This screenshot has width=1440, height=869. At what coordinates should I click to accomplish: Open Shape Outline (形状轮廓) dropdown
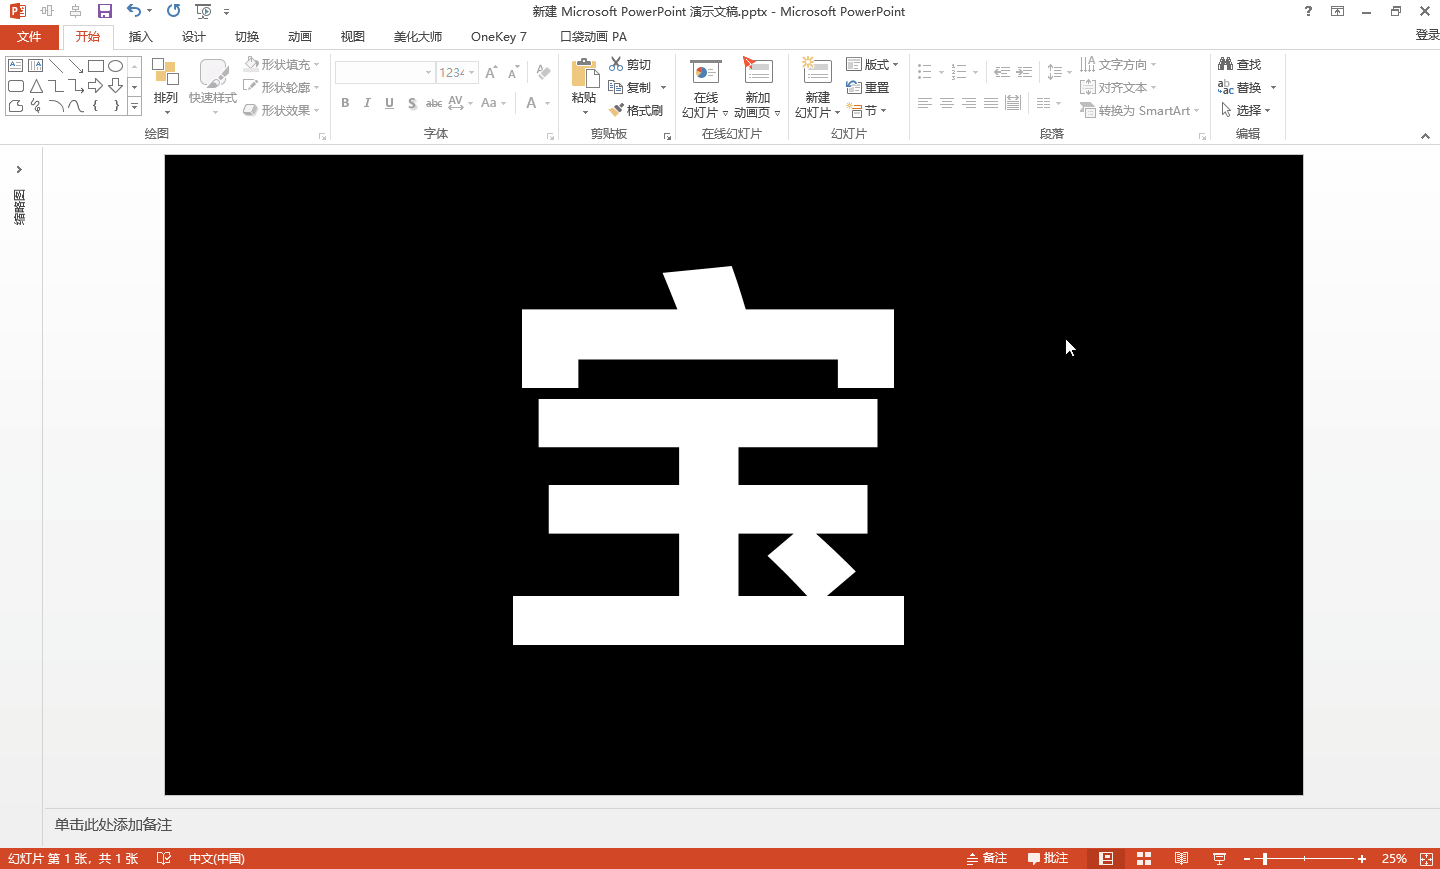coord(282,87)
